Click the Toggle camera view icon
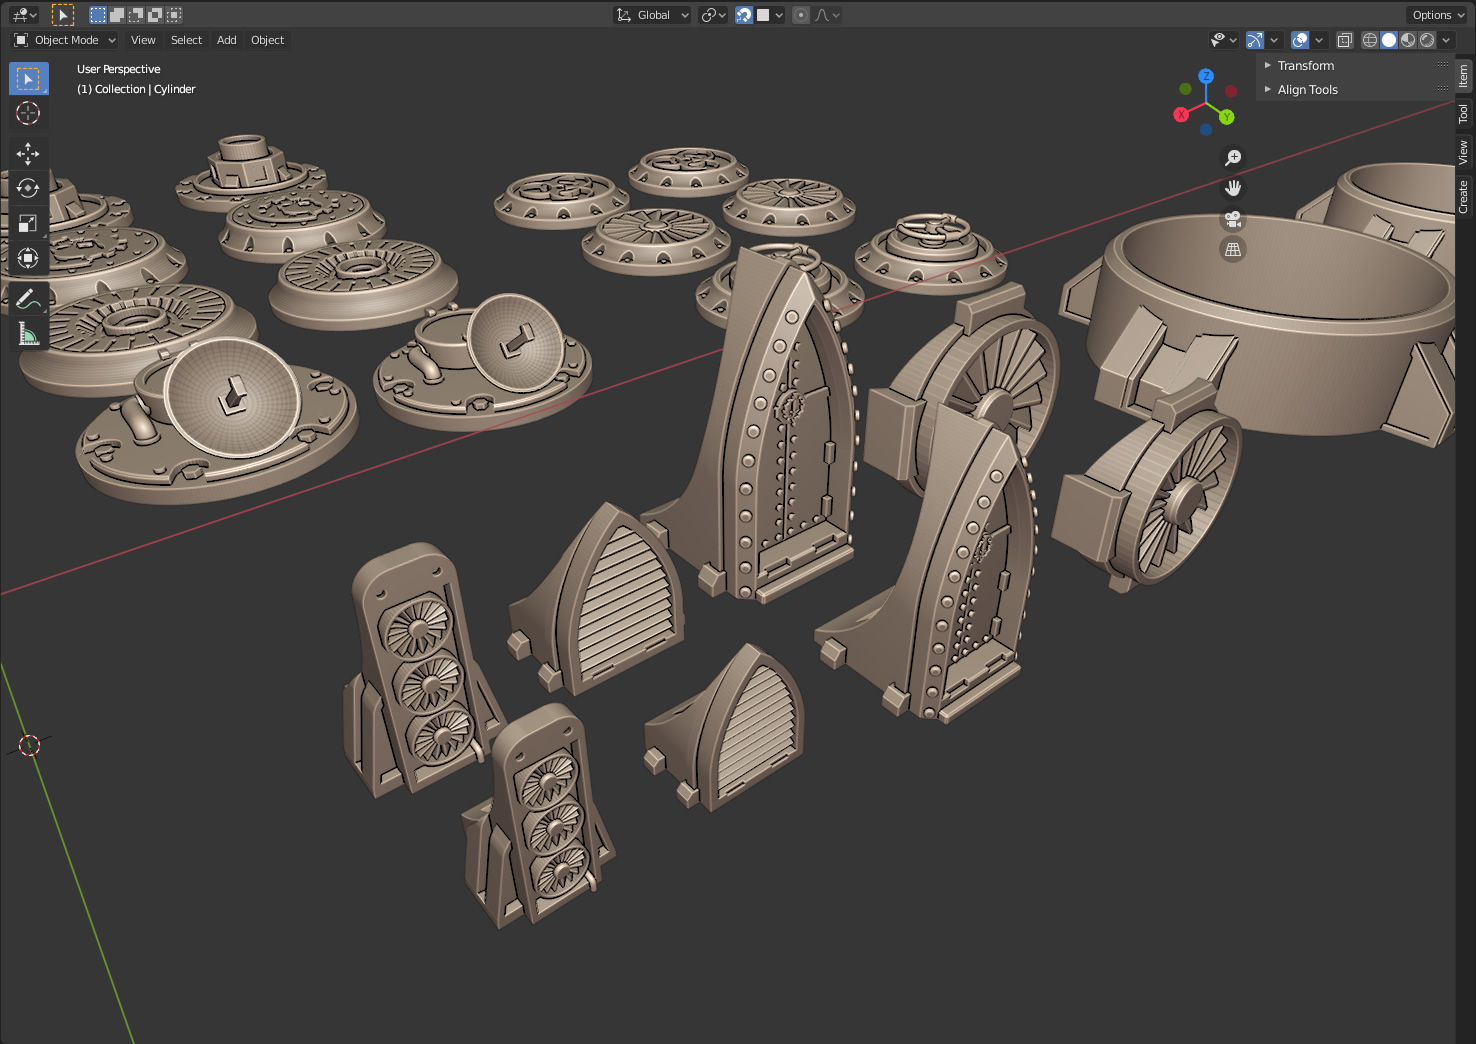The height and width of the screenshot is (1044, 1476). point(1233,219)
